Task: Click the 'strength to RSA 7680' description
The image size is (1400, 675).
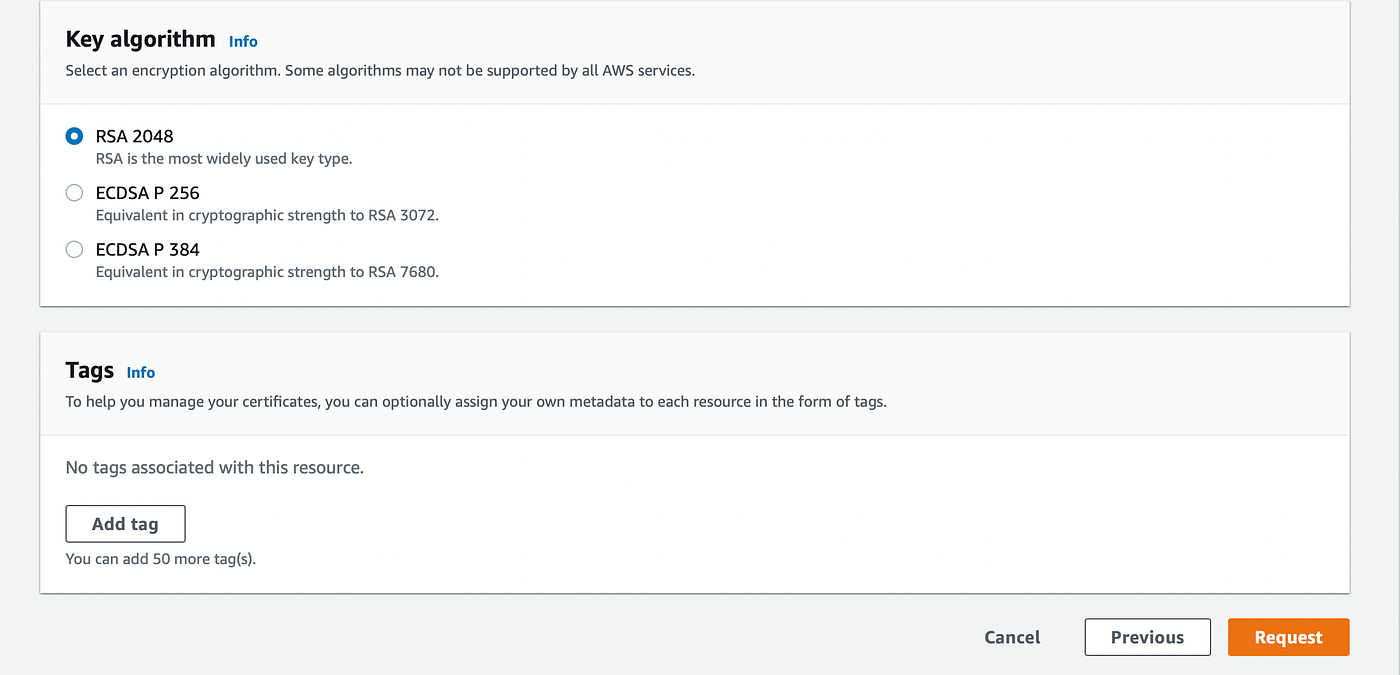Action: pos(267,272)
